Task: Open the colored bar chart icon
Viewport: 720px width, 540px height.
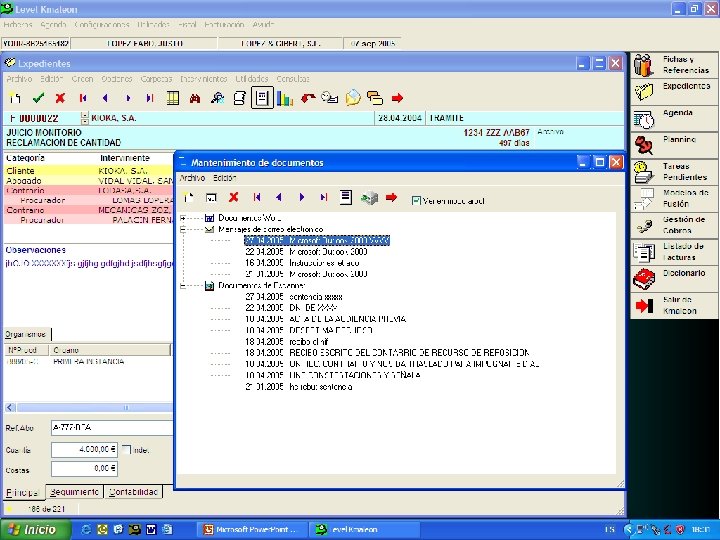Action: [285, 98]
